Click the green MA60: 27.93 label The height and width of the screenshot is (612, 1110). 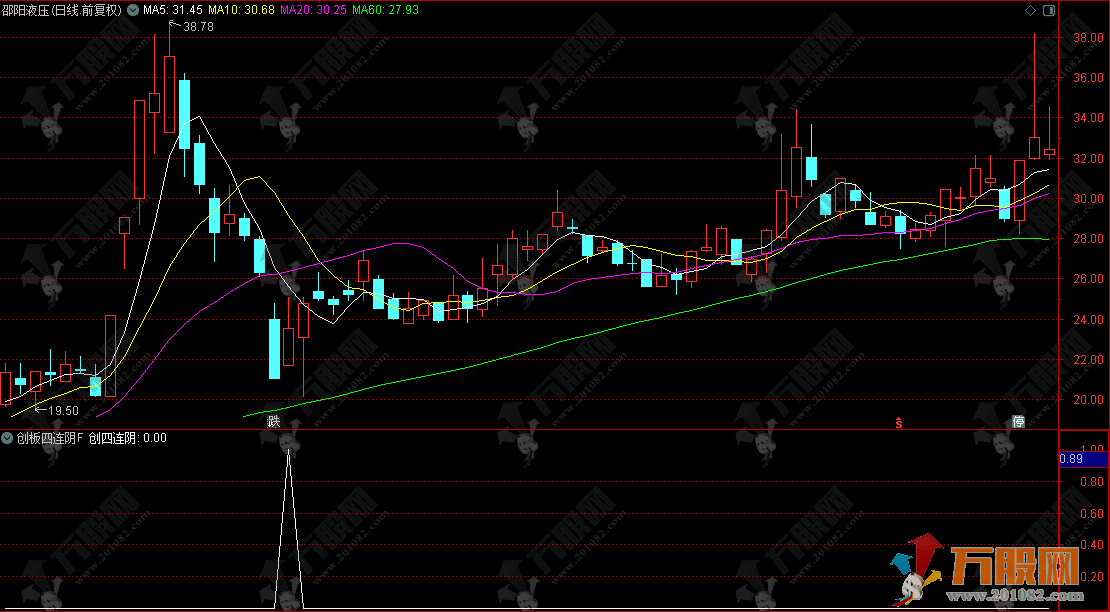click(x=385, y=10)
